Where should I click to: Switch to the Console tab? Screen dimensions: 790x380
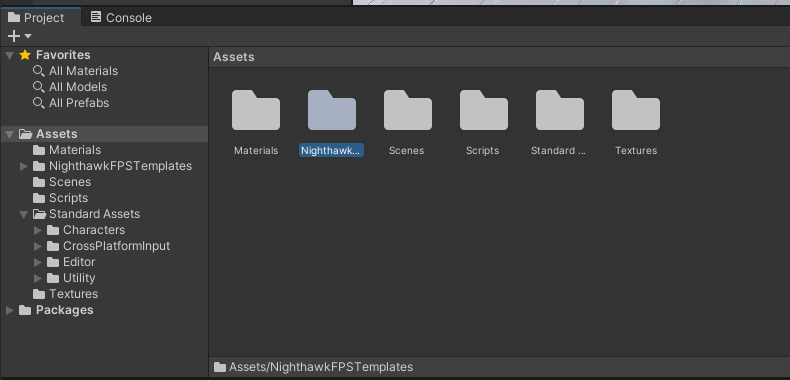tap(121, 18)
